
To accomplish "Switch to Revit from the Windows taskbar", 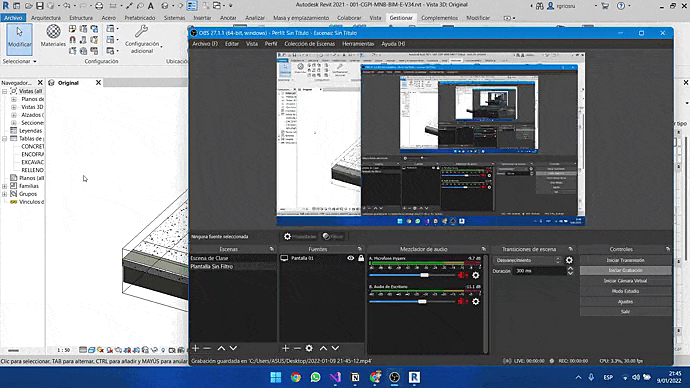I will click(414, 377).
